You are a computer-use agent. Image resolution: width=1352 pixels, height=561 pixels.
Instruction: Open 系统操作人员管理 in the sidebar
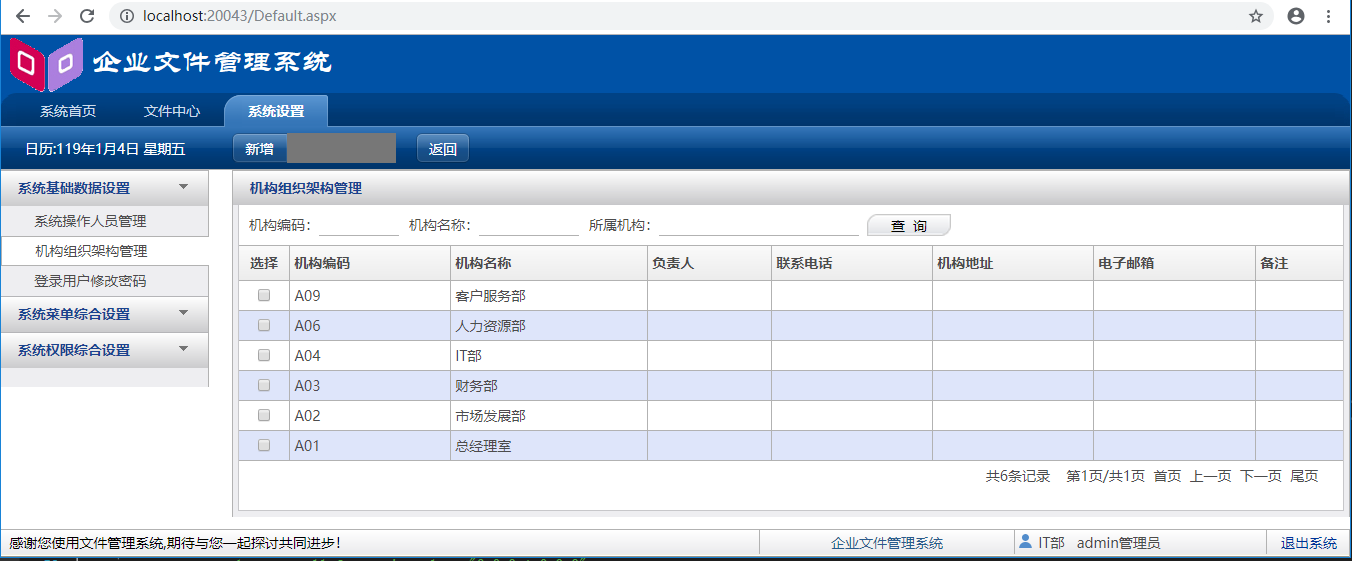tap(90, 221)
